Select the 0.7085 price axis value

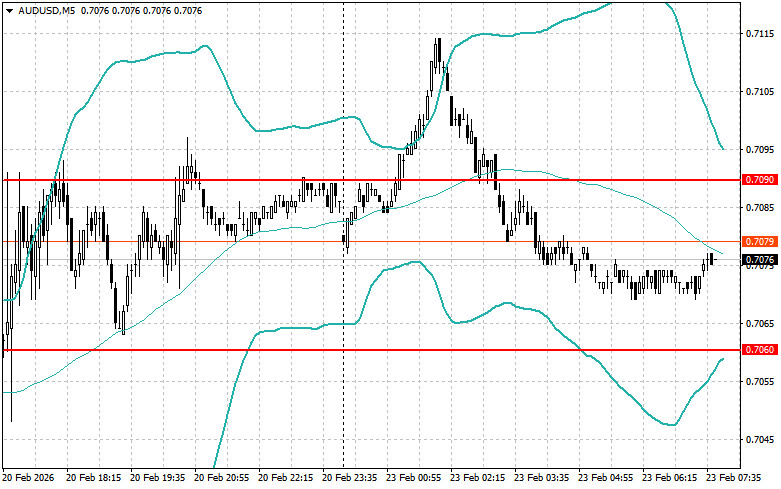click(x=760, y=208)
